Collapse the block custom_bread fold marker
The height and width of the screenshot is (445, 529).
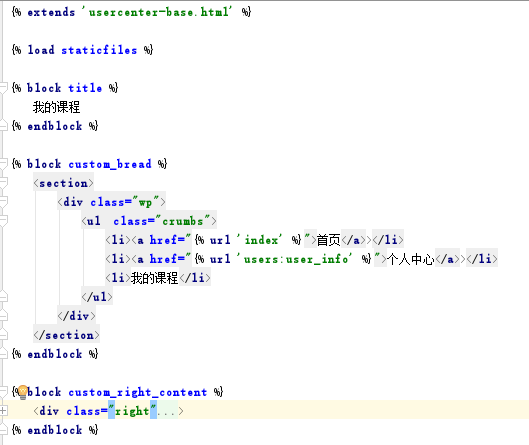tap(3, 164)
